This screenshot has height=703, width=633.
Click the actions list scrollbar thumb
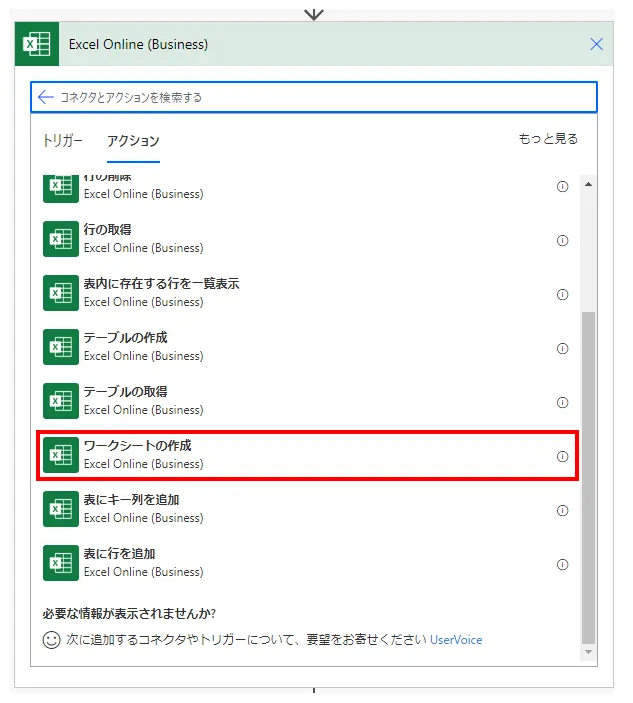[589, 478]
